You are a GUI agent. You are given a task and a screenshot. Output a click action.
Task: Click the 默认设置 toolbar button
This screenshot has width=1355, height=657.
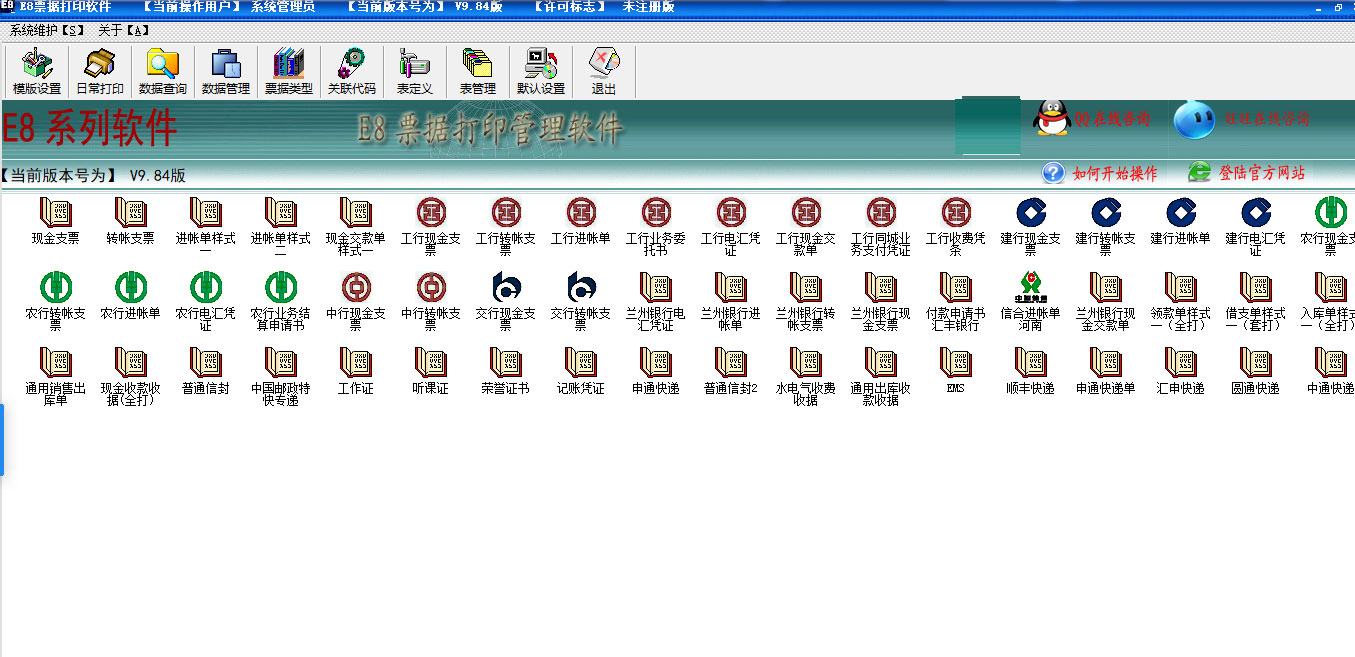point(541,71)
